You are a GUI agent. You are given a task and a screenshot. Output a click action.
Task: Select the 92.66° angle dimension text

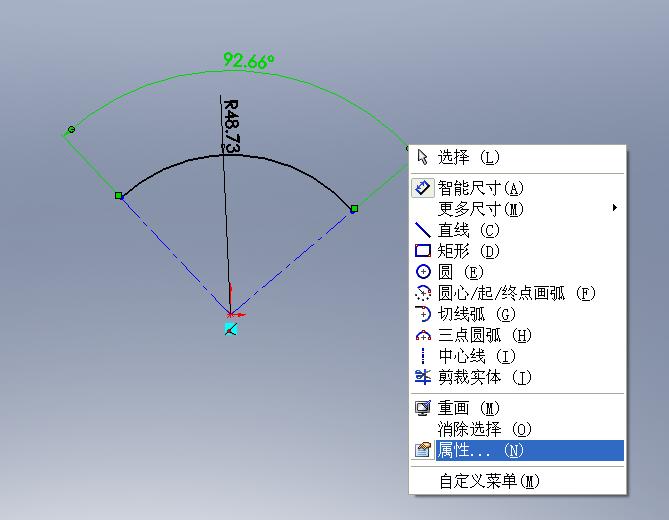click(x=249, y=61)
